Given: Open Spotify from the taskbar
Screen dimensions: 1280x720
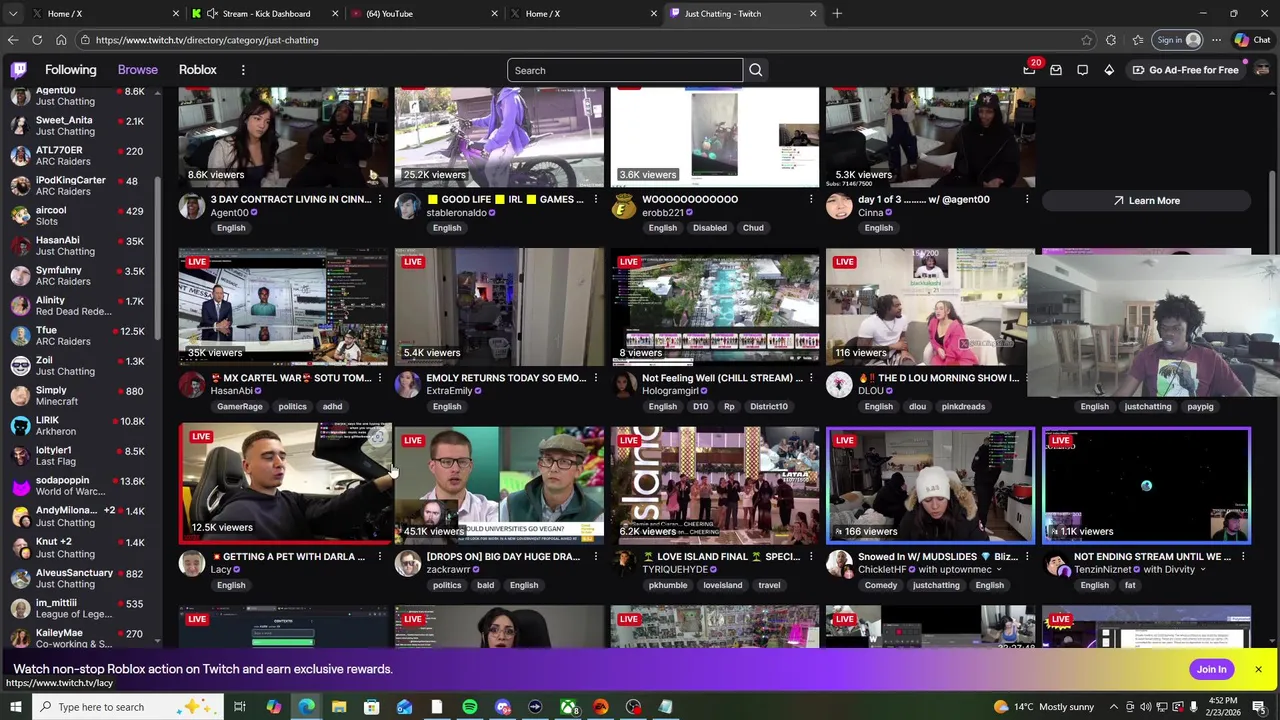Looking at the screenshot, I should pos(470,707).
